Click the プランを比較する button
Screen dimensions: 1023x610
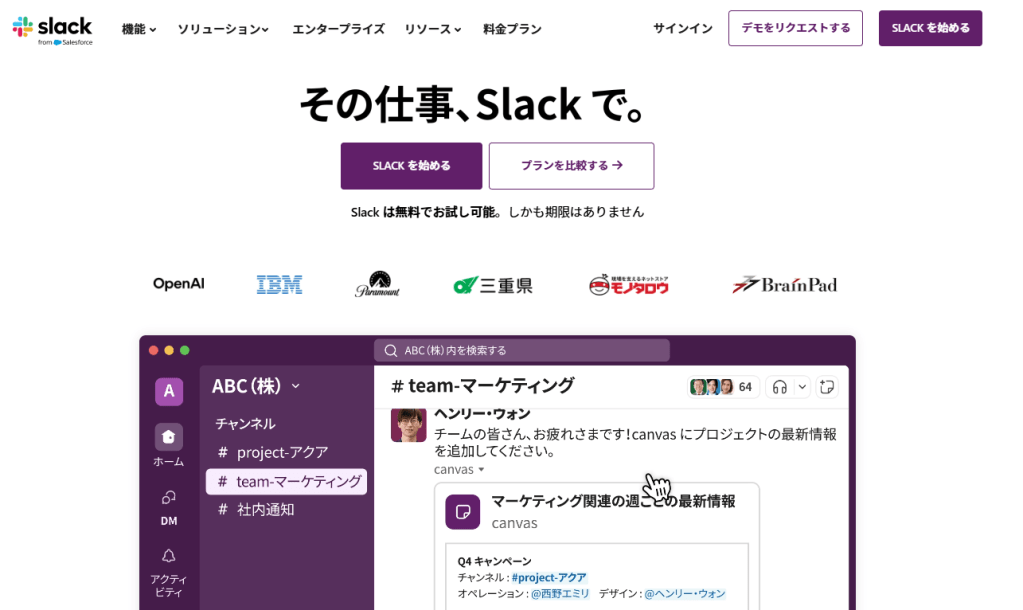[x=571, y=166]
